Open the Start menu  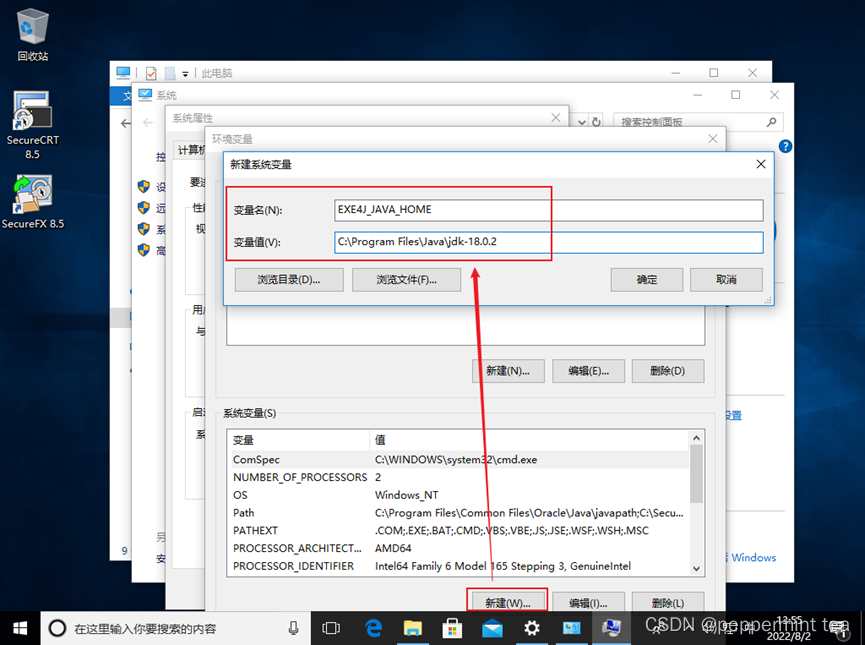click(x=19, y=628)
